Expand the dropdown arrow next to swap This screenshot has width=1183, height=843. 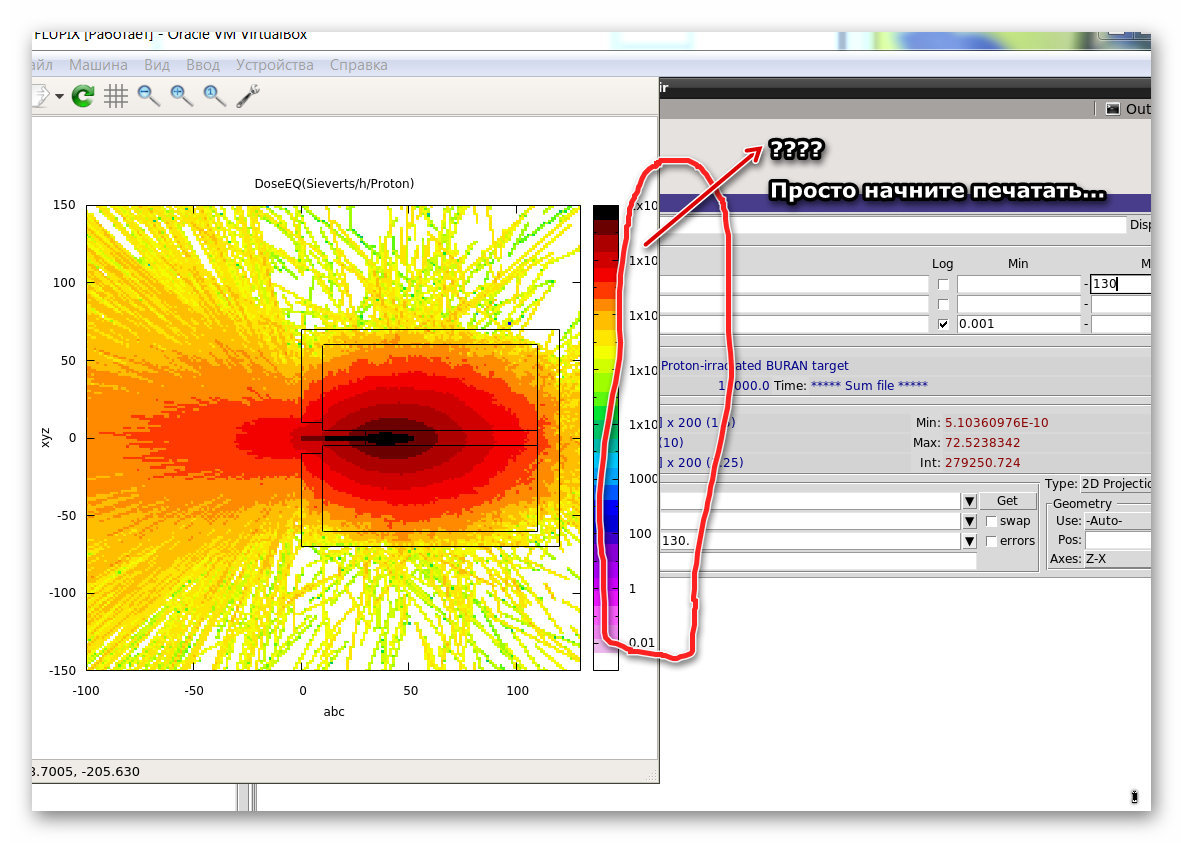point(969,521)
